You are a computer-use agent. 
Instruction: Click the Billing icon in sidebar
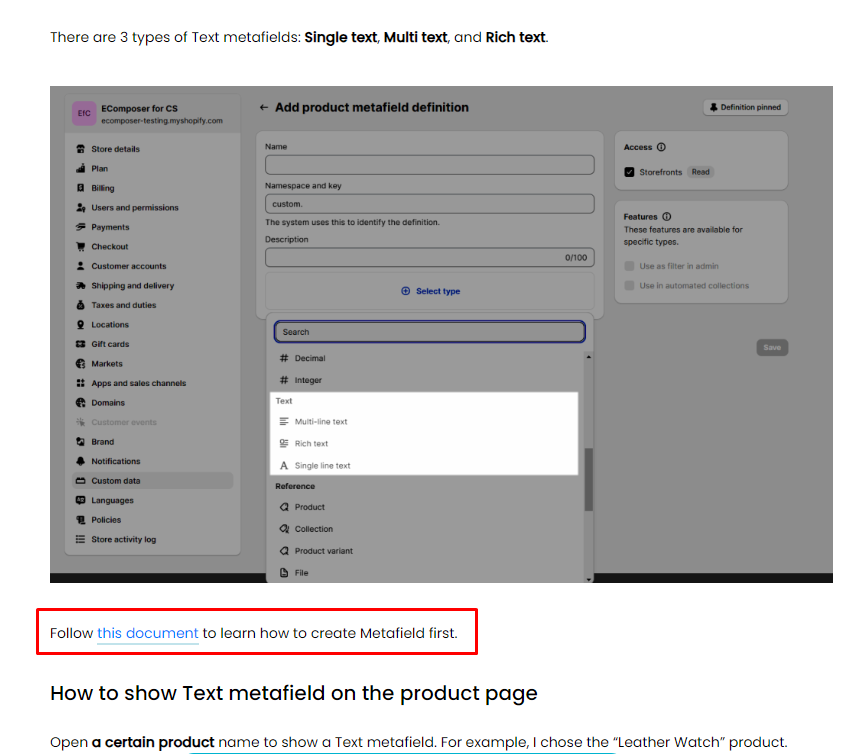pos(81,188)
